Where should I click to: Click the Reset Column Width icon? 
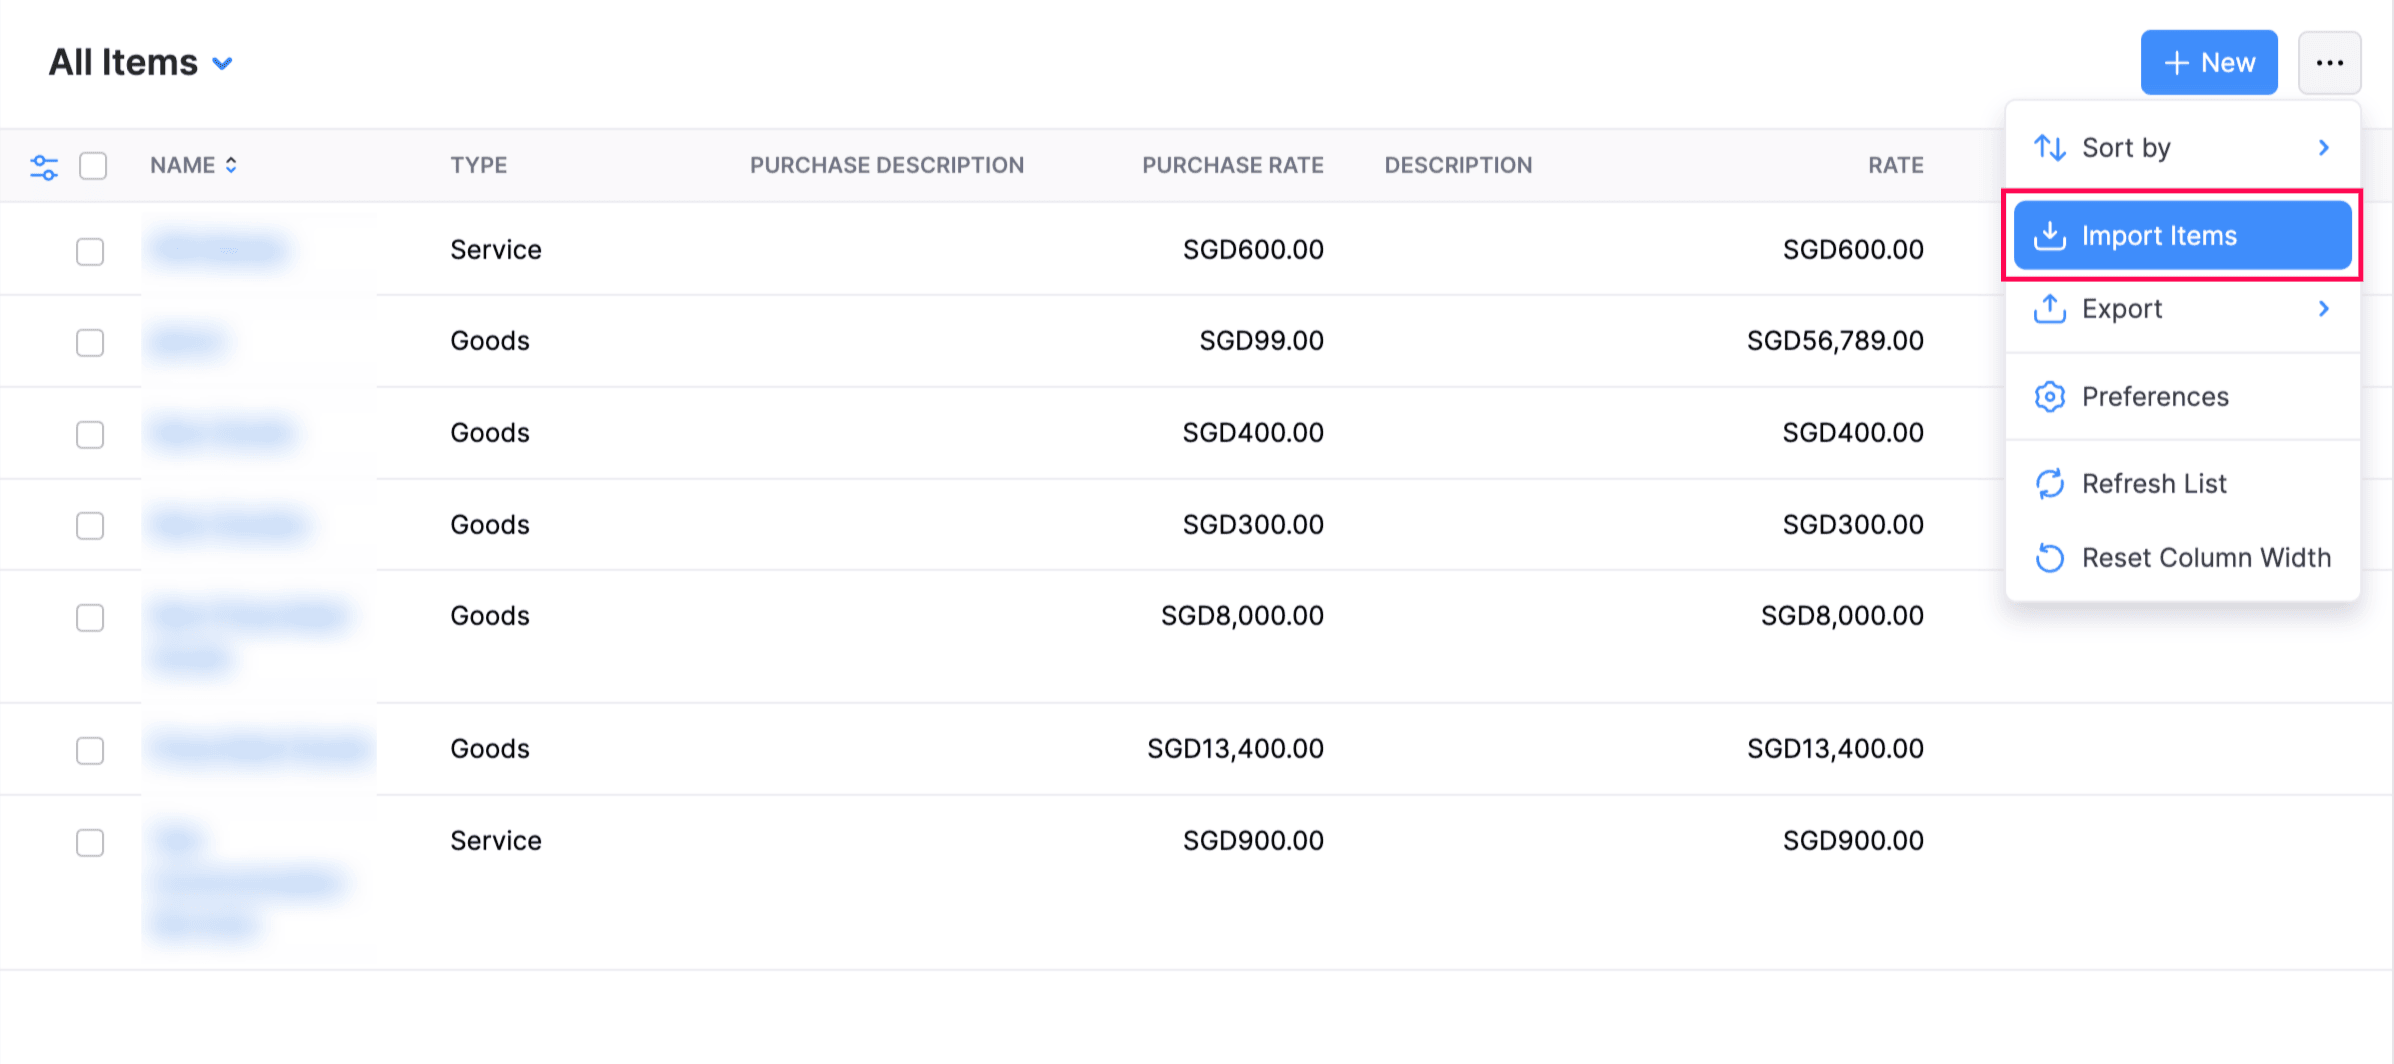(2051, 558)
